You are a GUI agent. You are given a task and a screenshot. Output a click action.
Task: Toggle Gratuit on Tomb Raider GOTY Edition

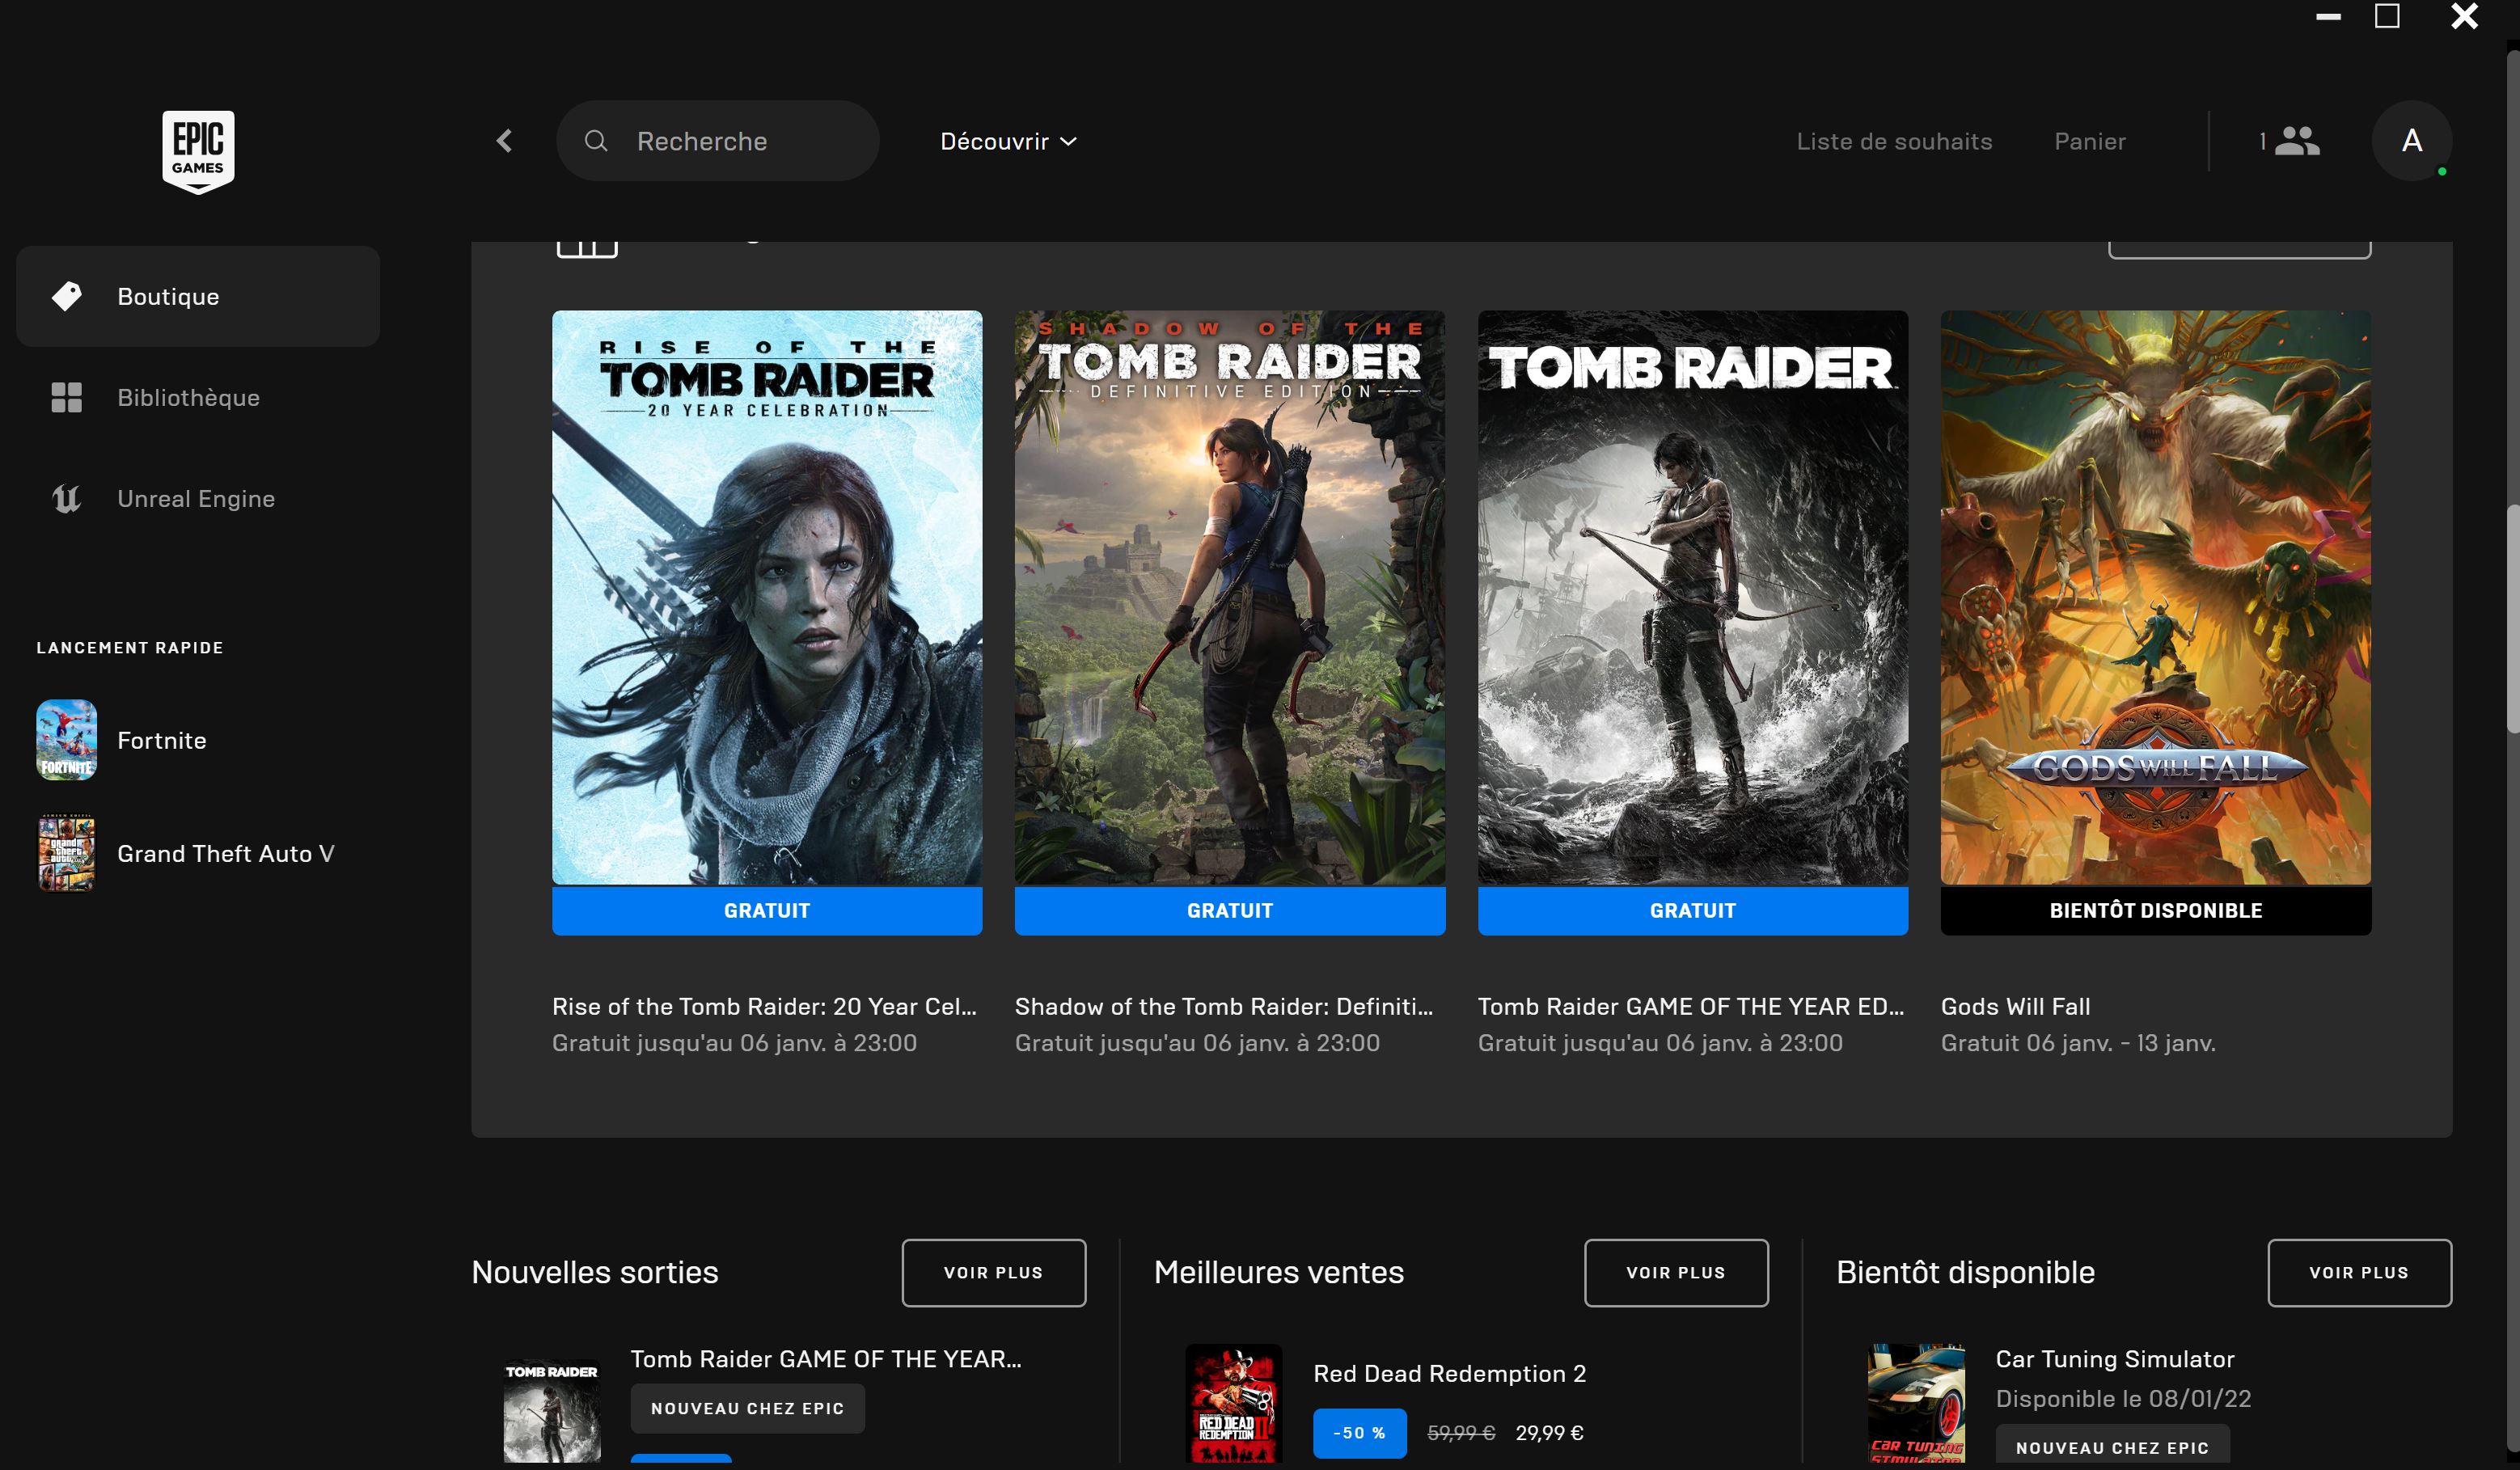click(x=1692, y=910)
